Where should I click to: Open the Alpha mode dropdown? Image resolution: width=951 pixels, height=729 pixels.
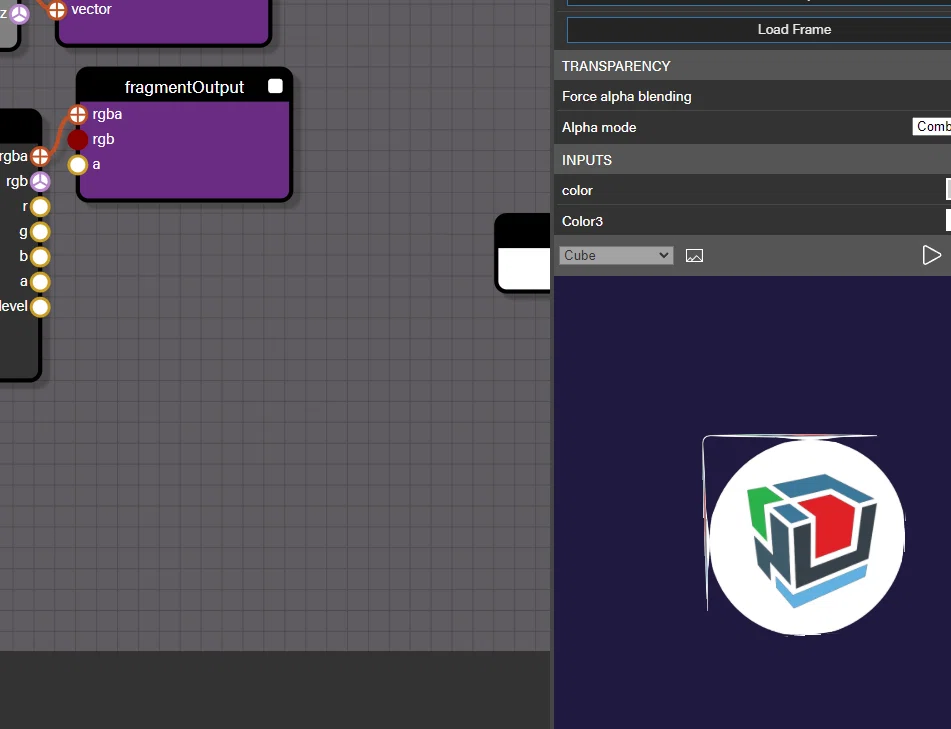coord(932,127)
